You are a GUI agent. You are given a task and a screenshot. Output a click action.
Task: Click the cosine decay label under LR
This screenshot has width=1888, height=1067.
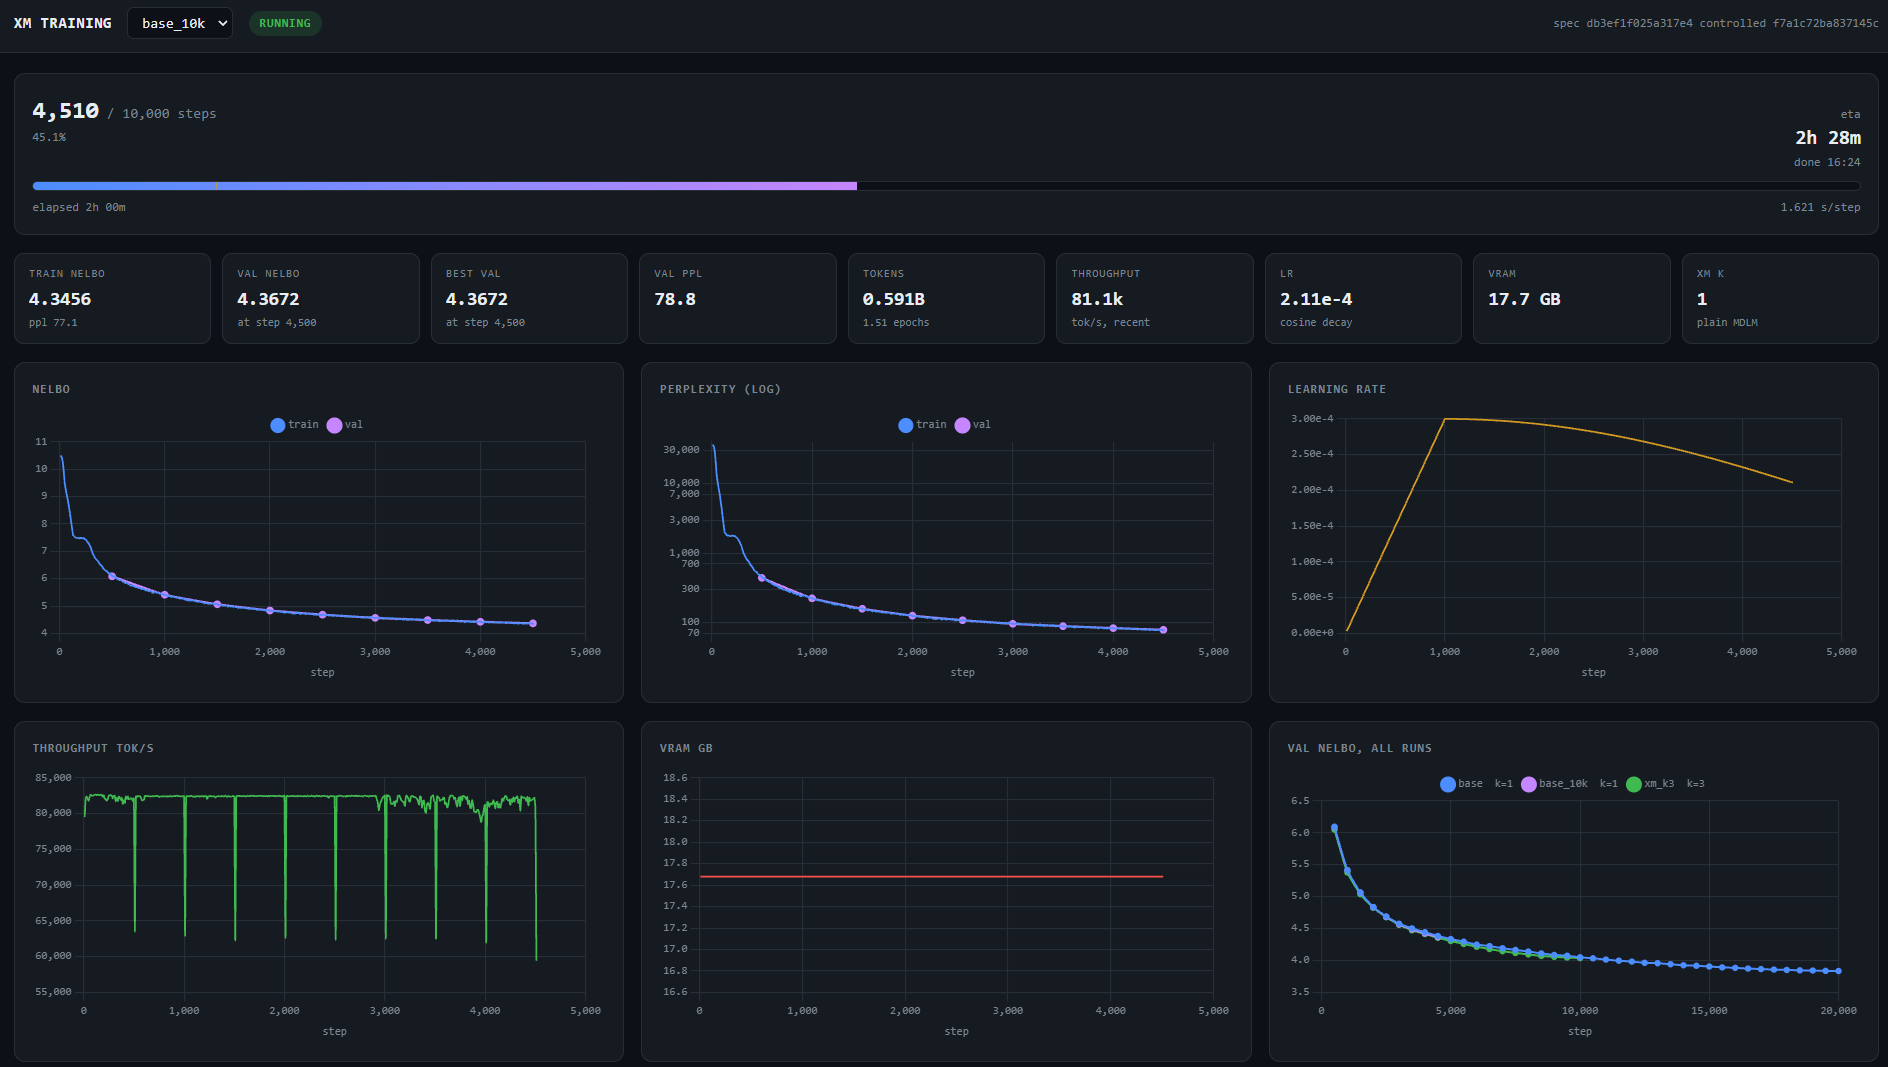click(x=1316, y=322)
